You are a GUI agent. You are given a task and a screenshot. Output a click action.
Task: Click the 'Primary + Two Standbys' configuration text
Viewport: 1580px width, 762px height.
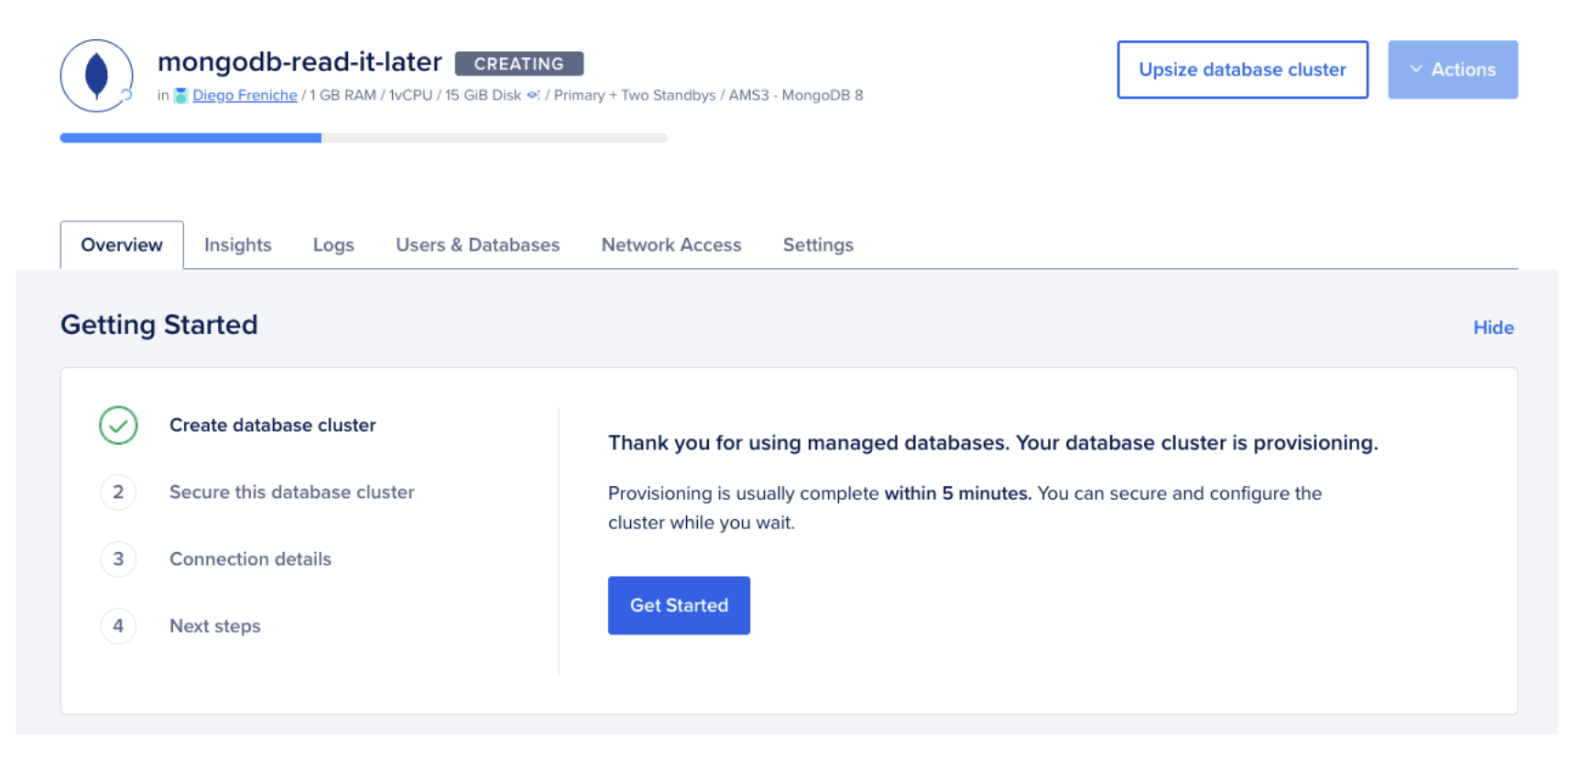[635, 95]
